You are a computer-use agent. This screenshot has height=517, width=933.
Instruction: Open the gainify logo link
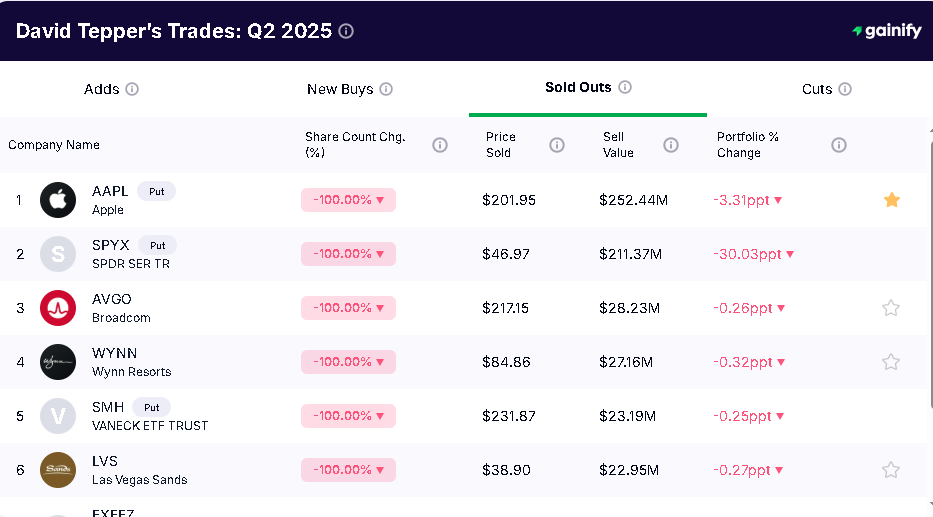887,31
